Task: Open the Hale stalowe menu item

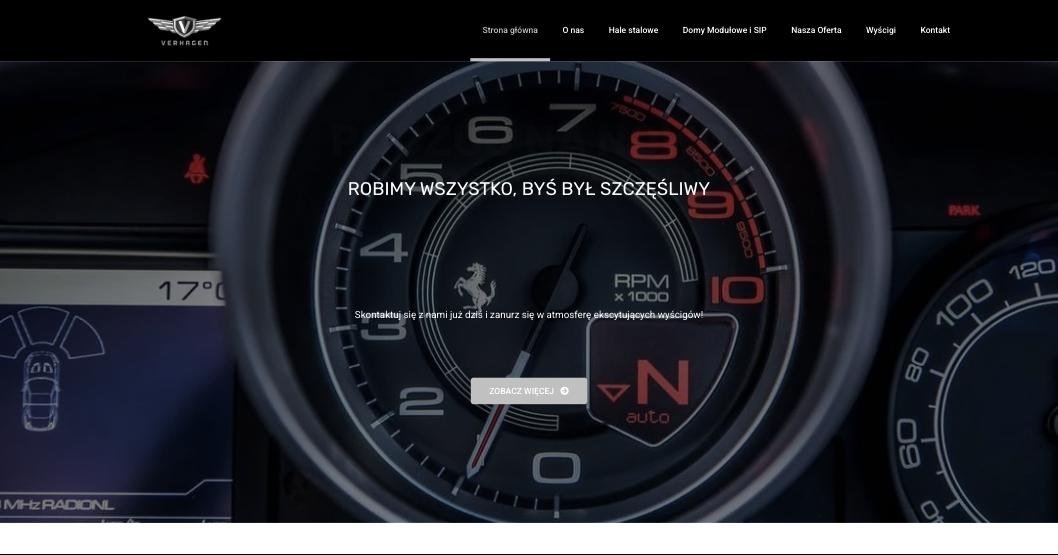Action: (633, 30)
